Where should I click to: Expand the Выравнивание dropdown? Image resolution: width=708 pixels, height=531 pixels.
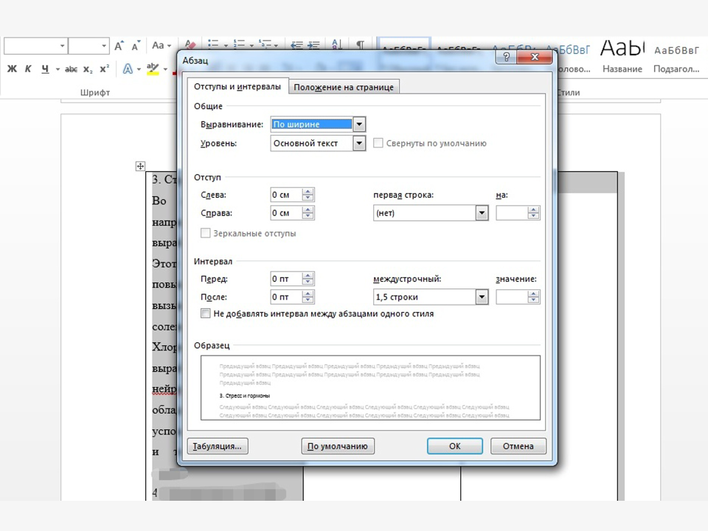pos(359,124)
